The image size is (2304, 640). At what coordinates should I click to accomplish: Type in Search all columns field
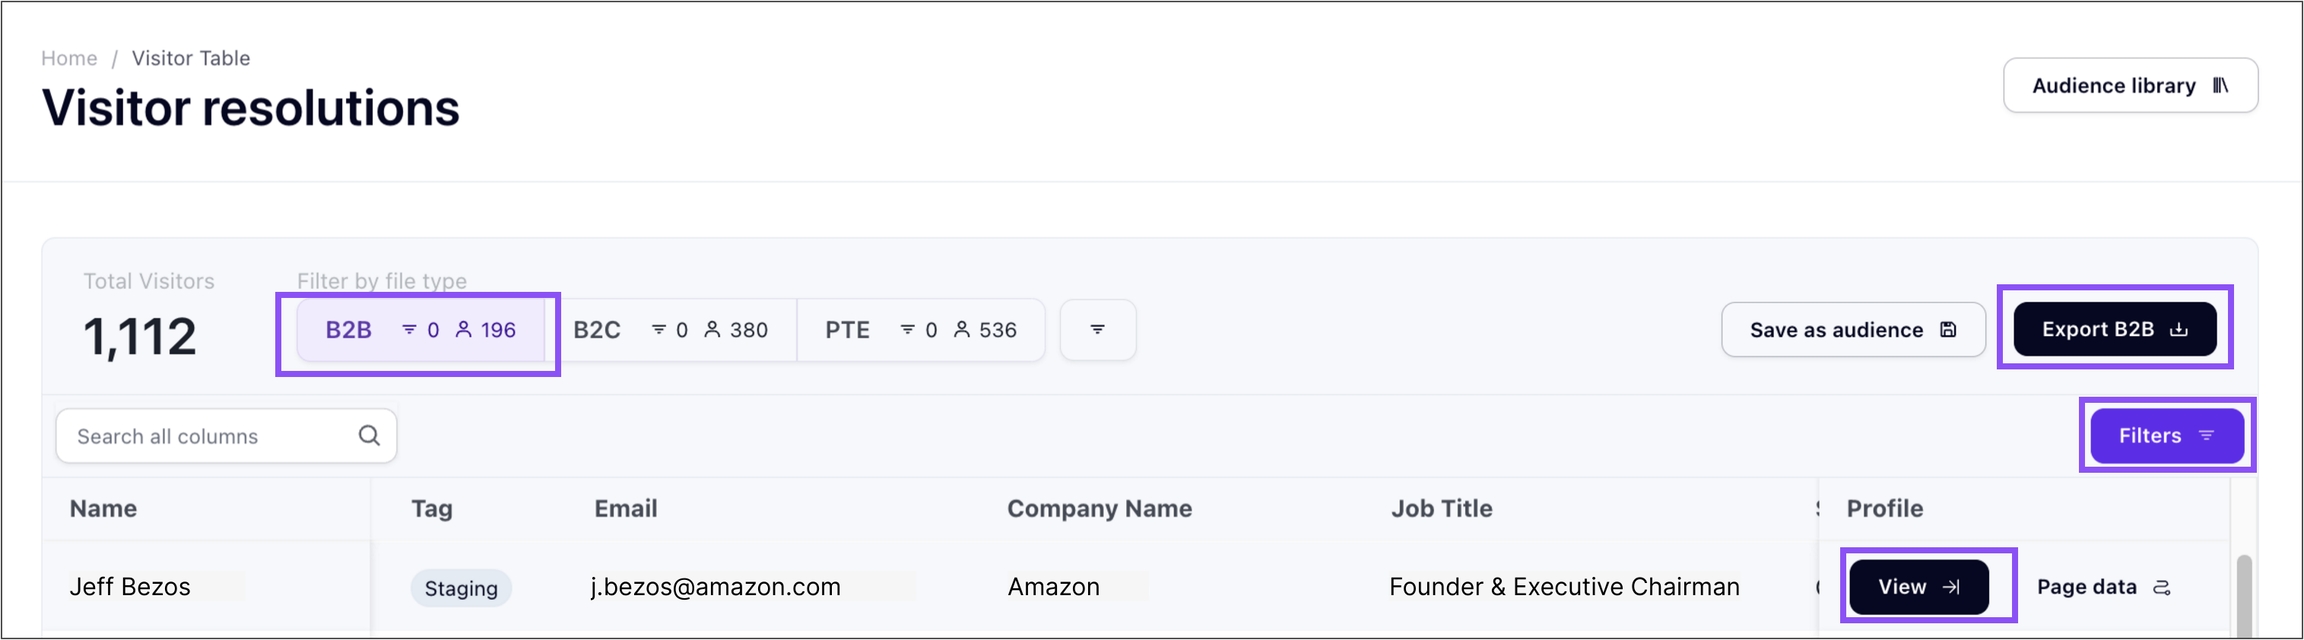(x=210, y=436)
